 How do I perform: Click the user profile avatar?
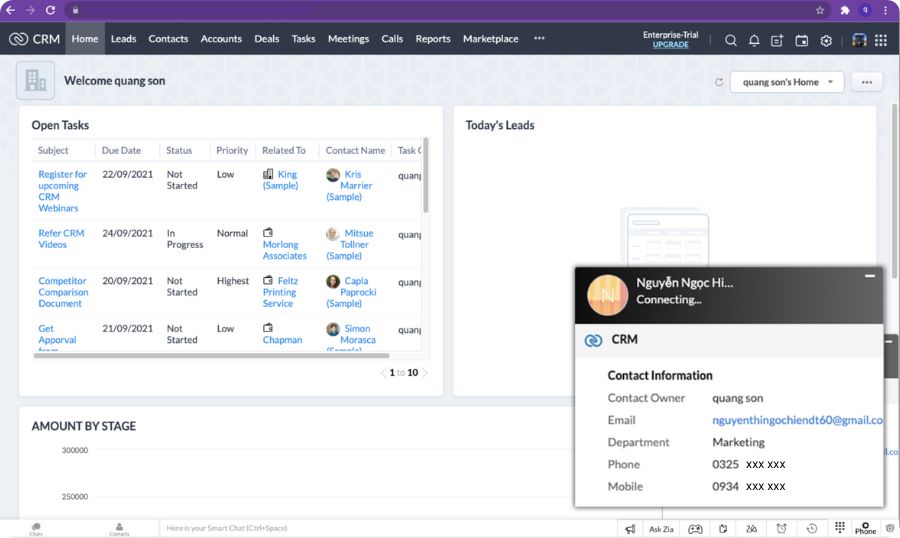click(858, 40)
